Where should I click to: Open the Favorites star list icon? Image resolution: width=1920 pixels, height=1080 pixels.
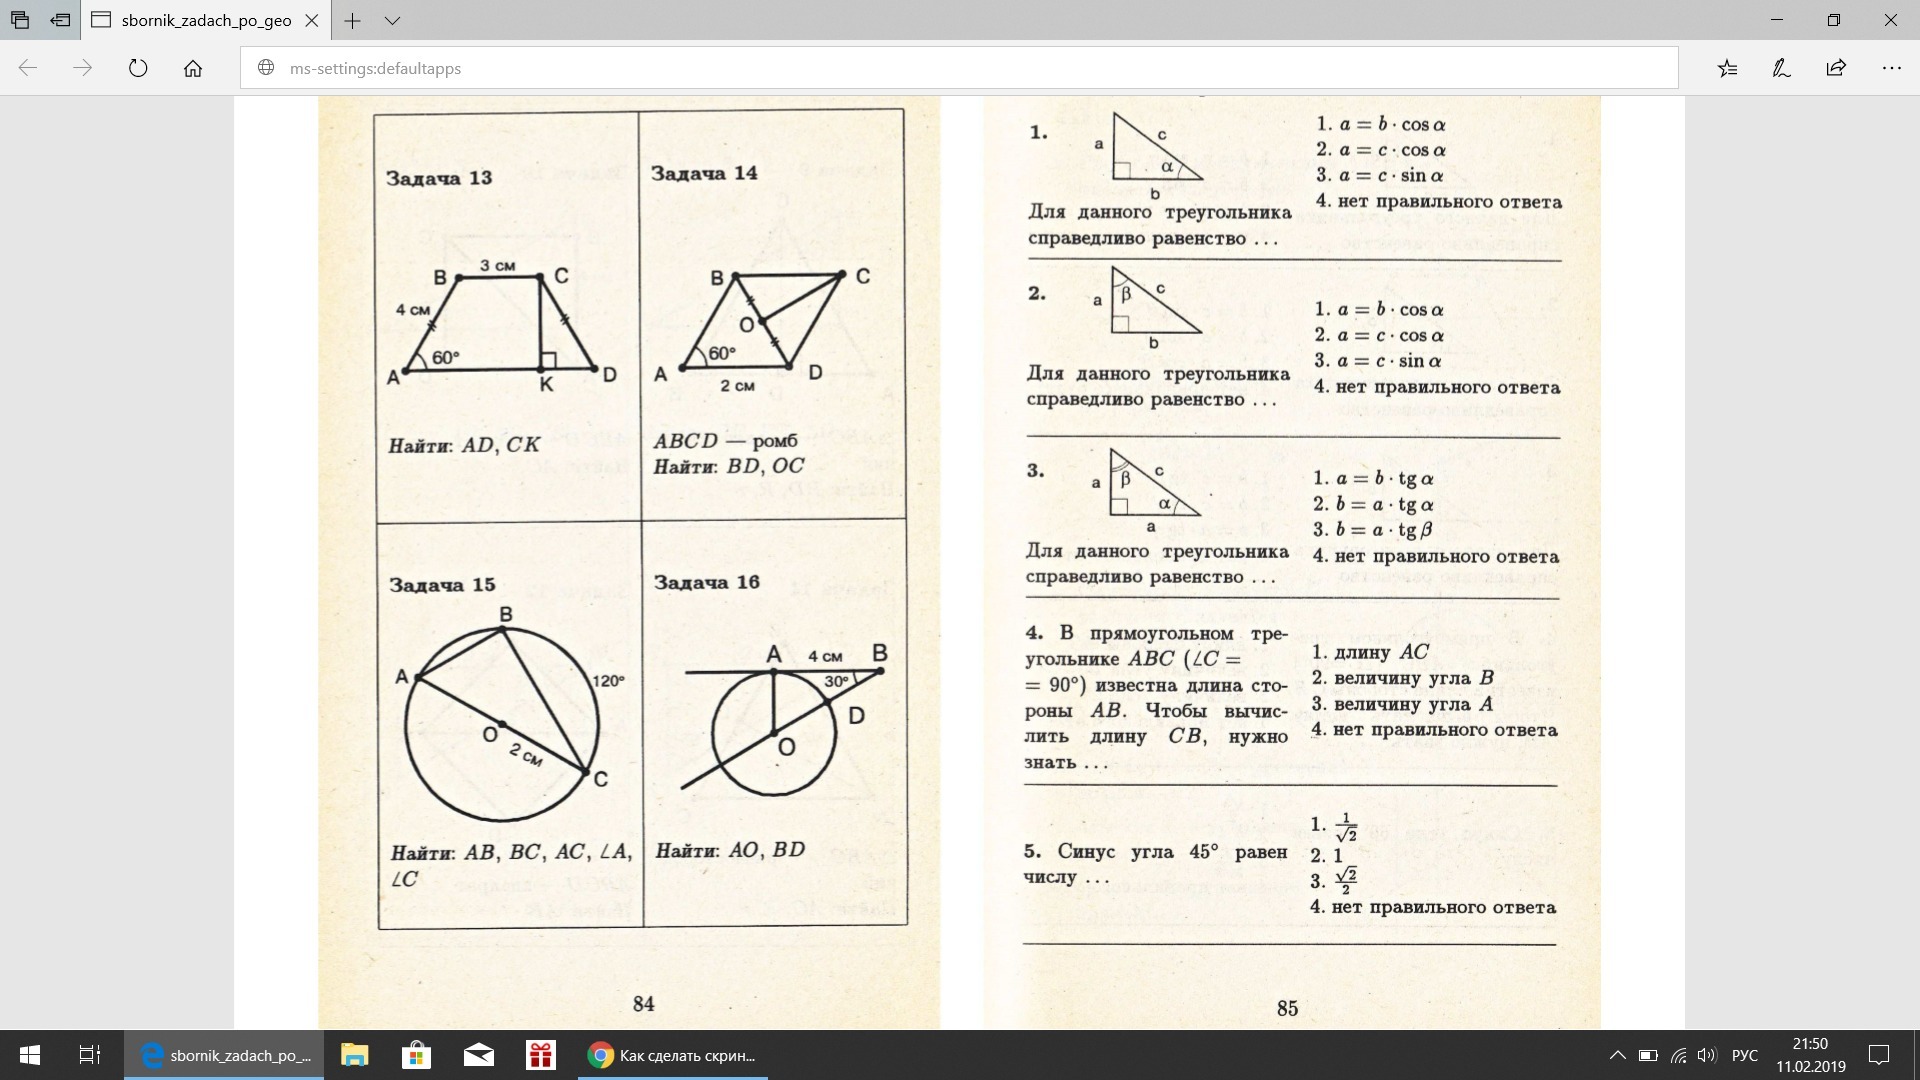(1728, 68)
